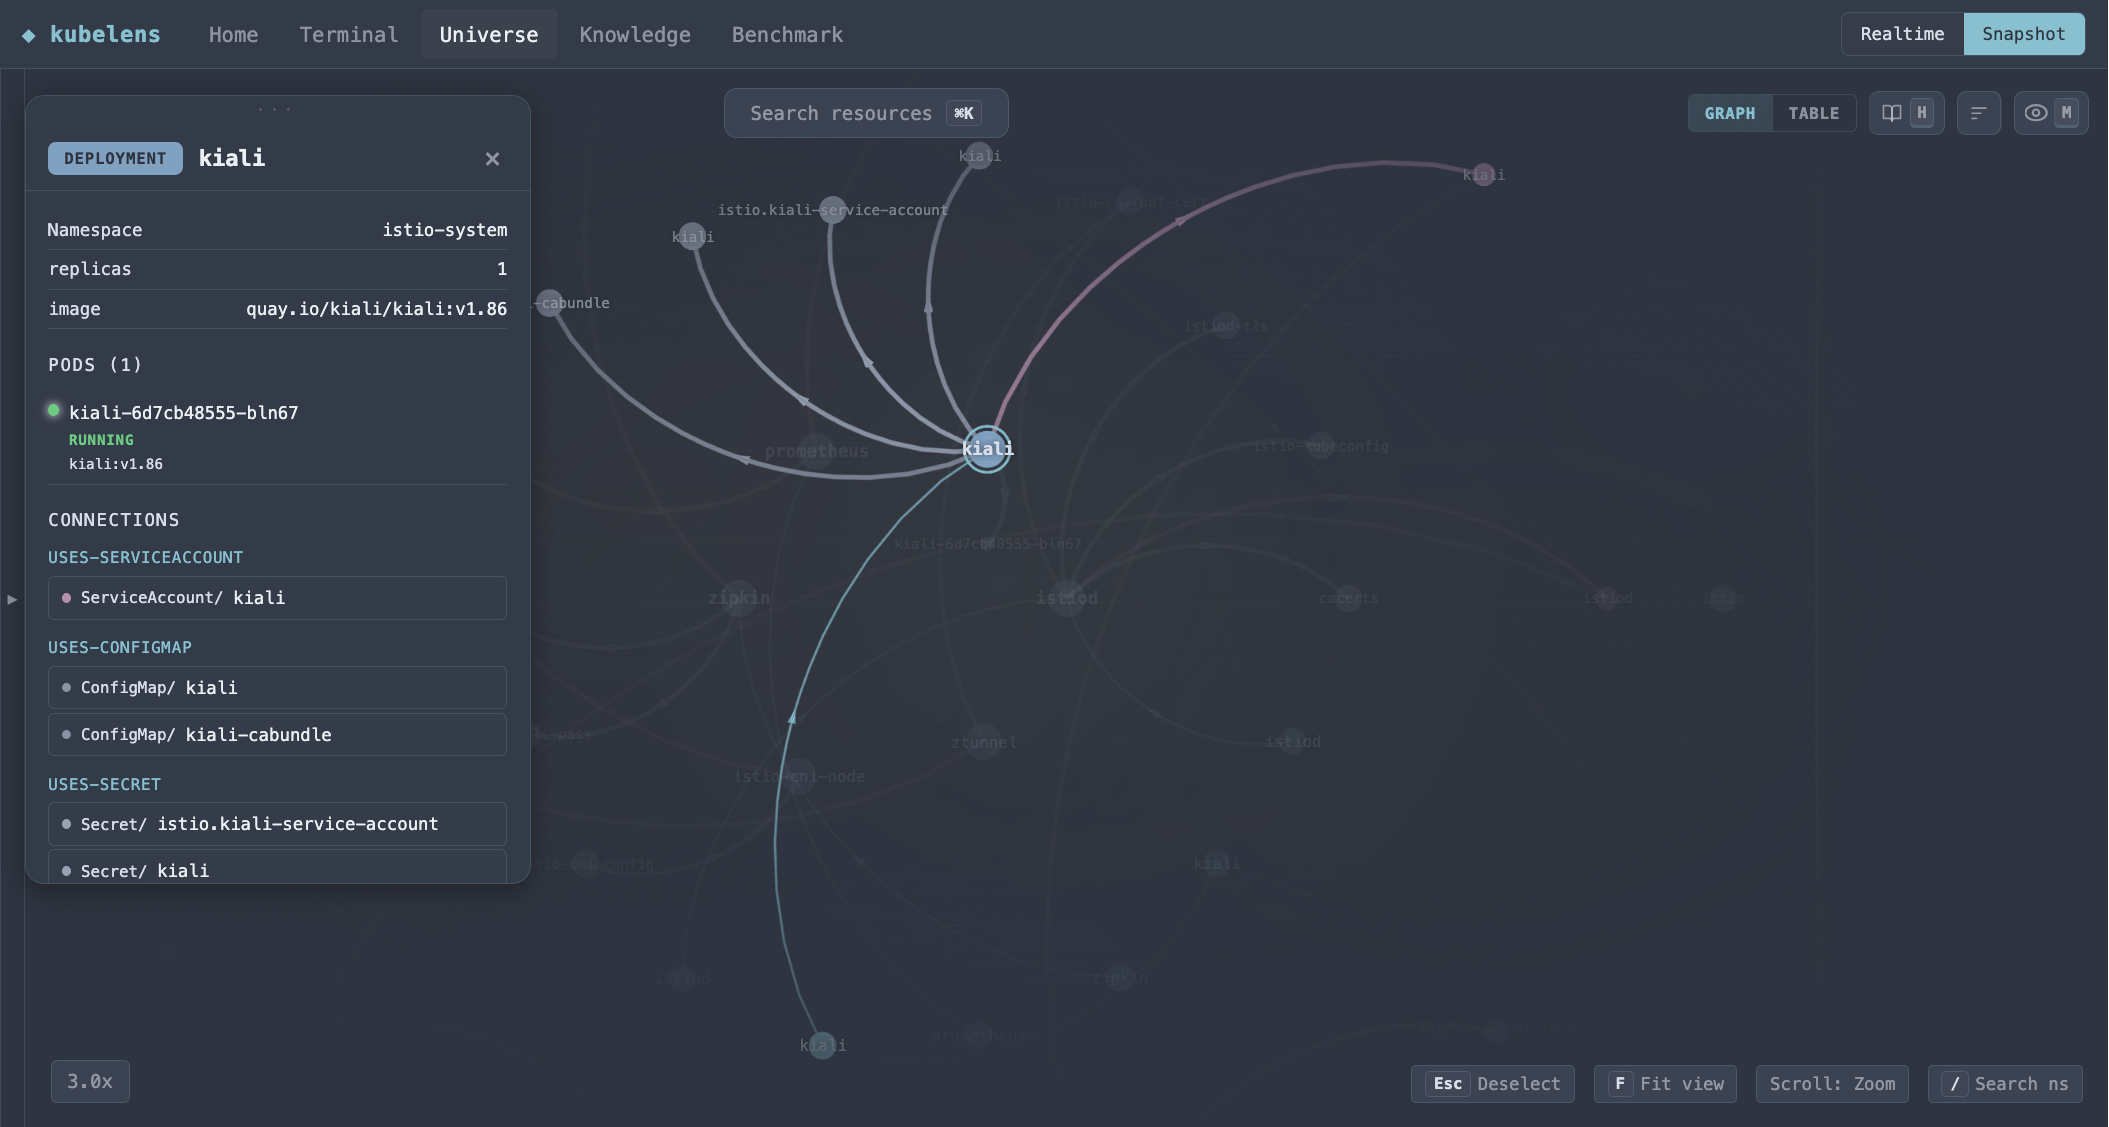2109x1127 pixels.
Task: Select the dimmed ztunnel graph node
Action: click(984, 742)
